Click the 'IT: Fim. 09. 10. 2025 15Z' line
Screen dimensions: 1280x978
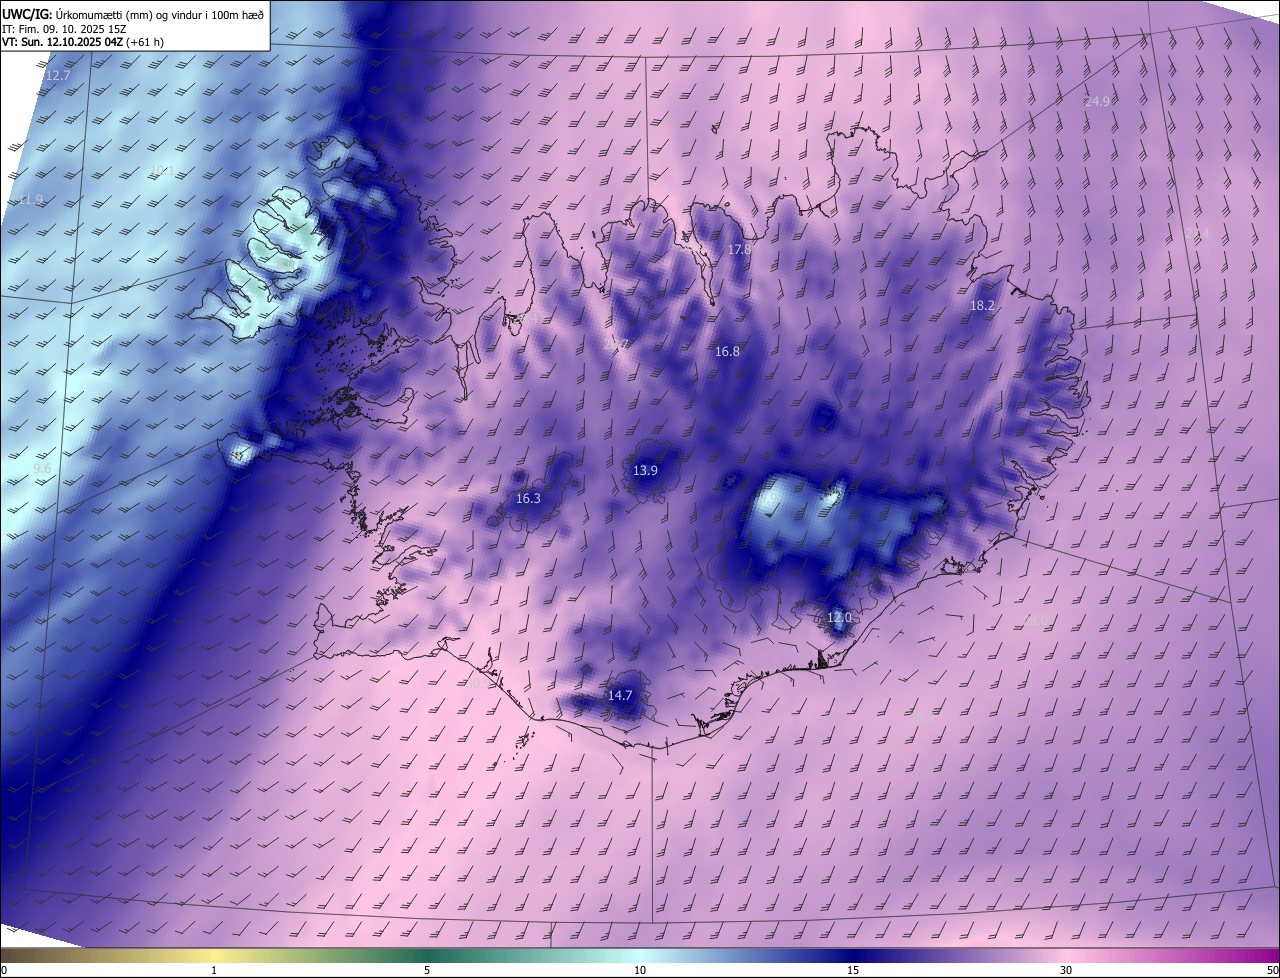63,29
